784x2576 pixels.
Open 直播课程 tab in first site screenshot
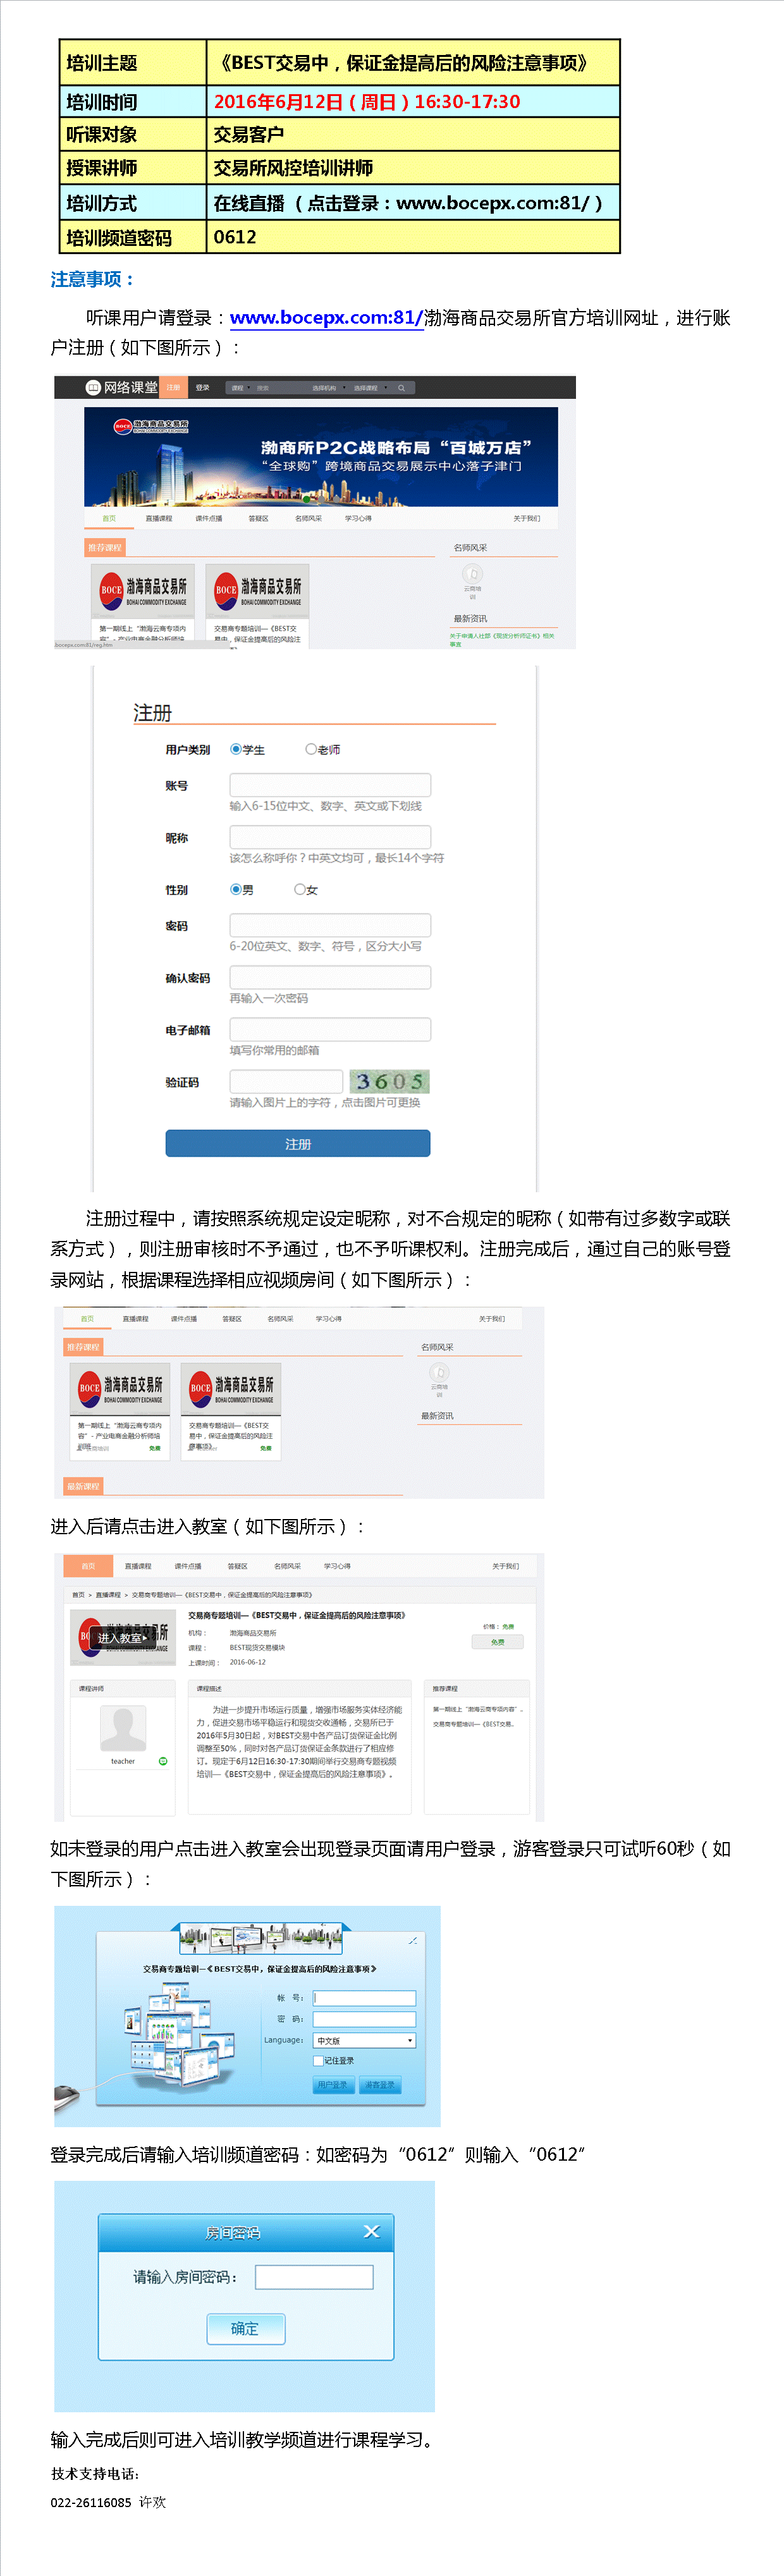(x=159, y=518)
